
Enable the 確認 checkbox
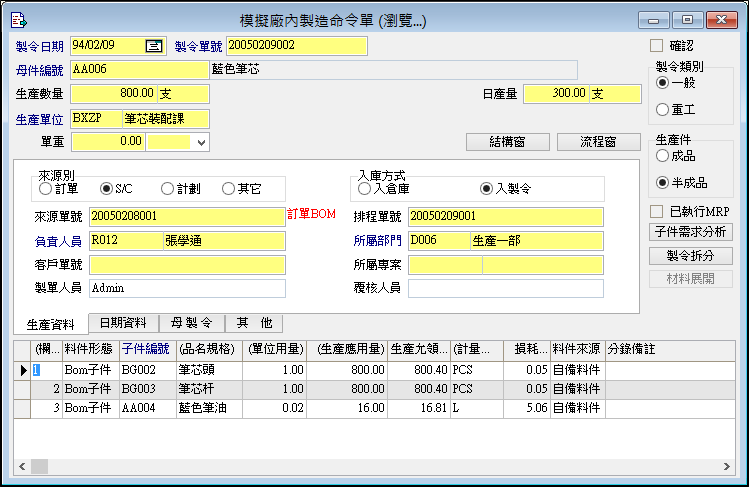coord(656,45)
